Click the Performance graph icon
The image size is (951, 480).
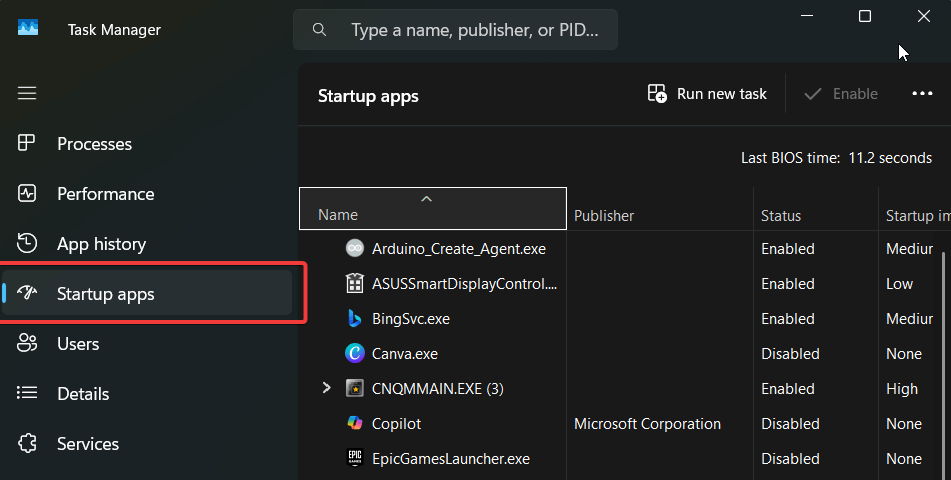pyautogui.click(x=27, y=194)
